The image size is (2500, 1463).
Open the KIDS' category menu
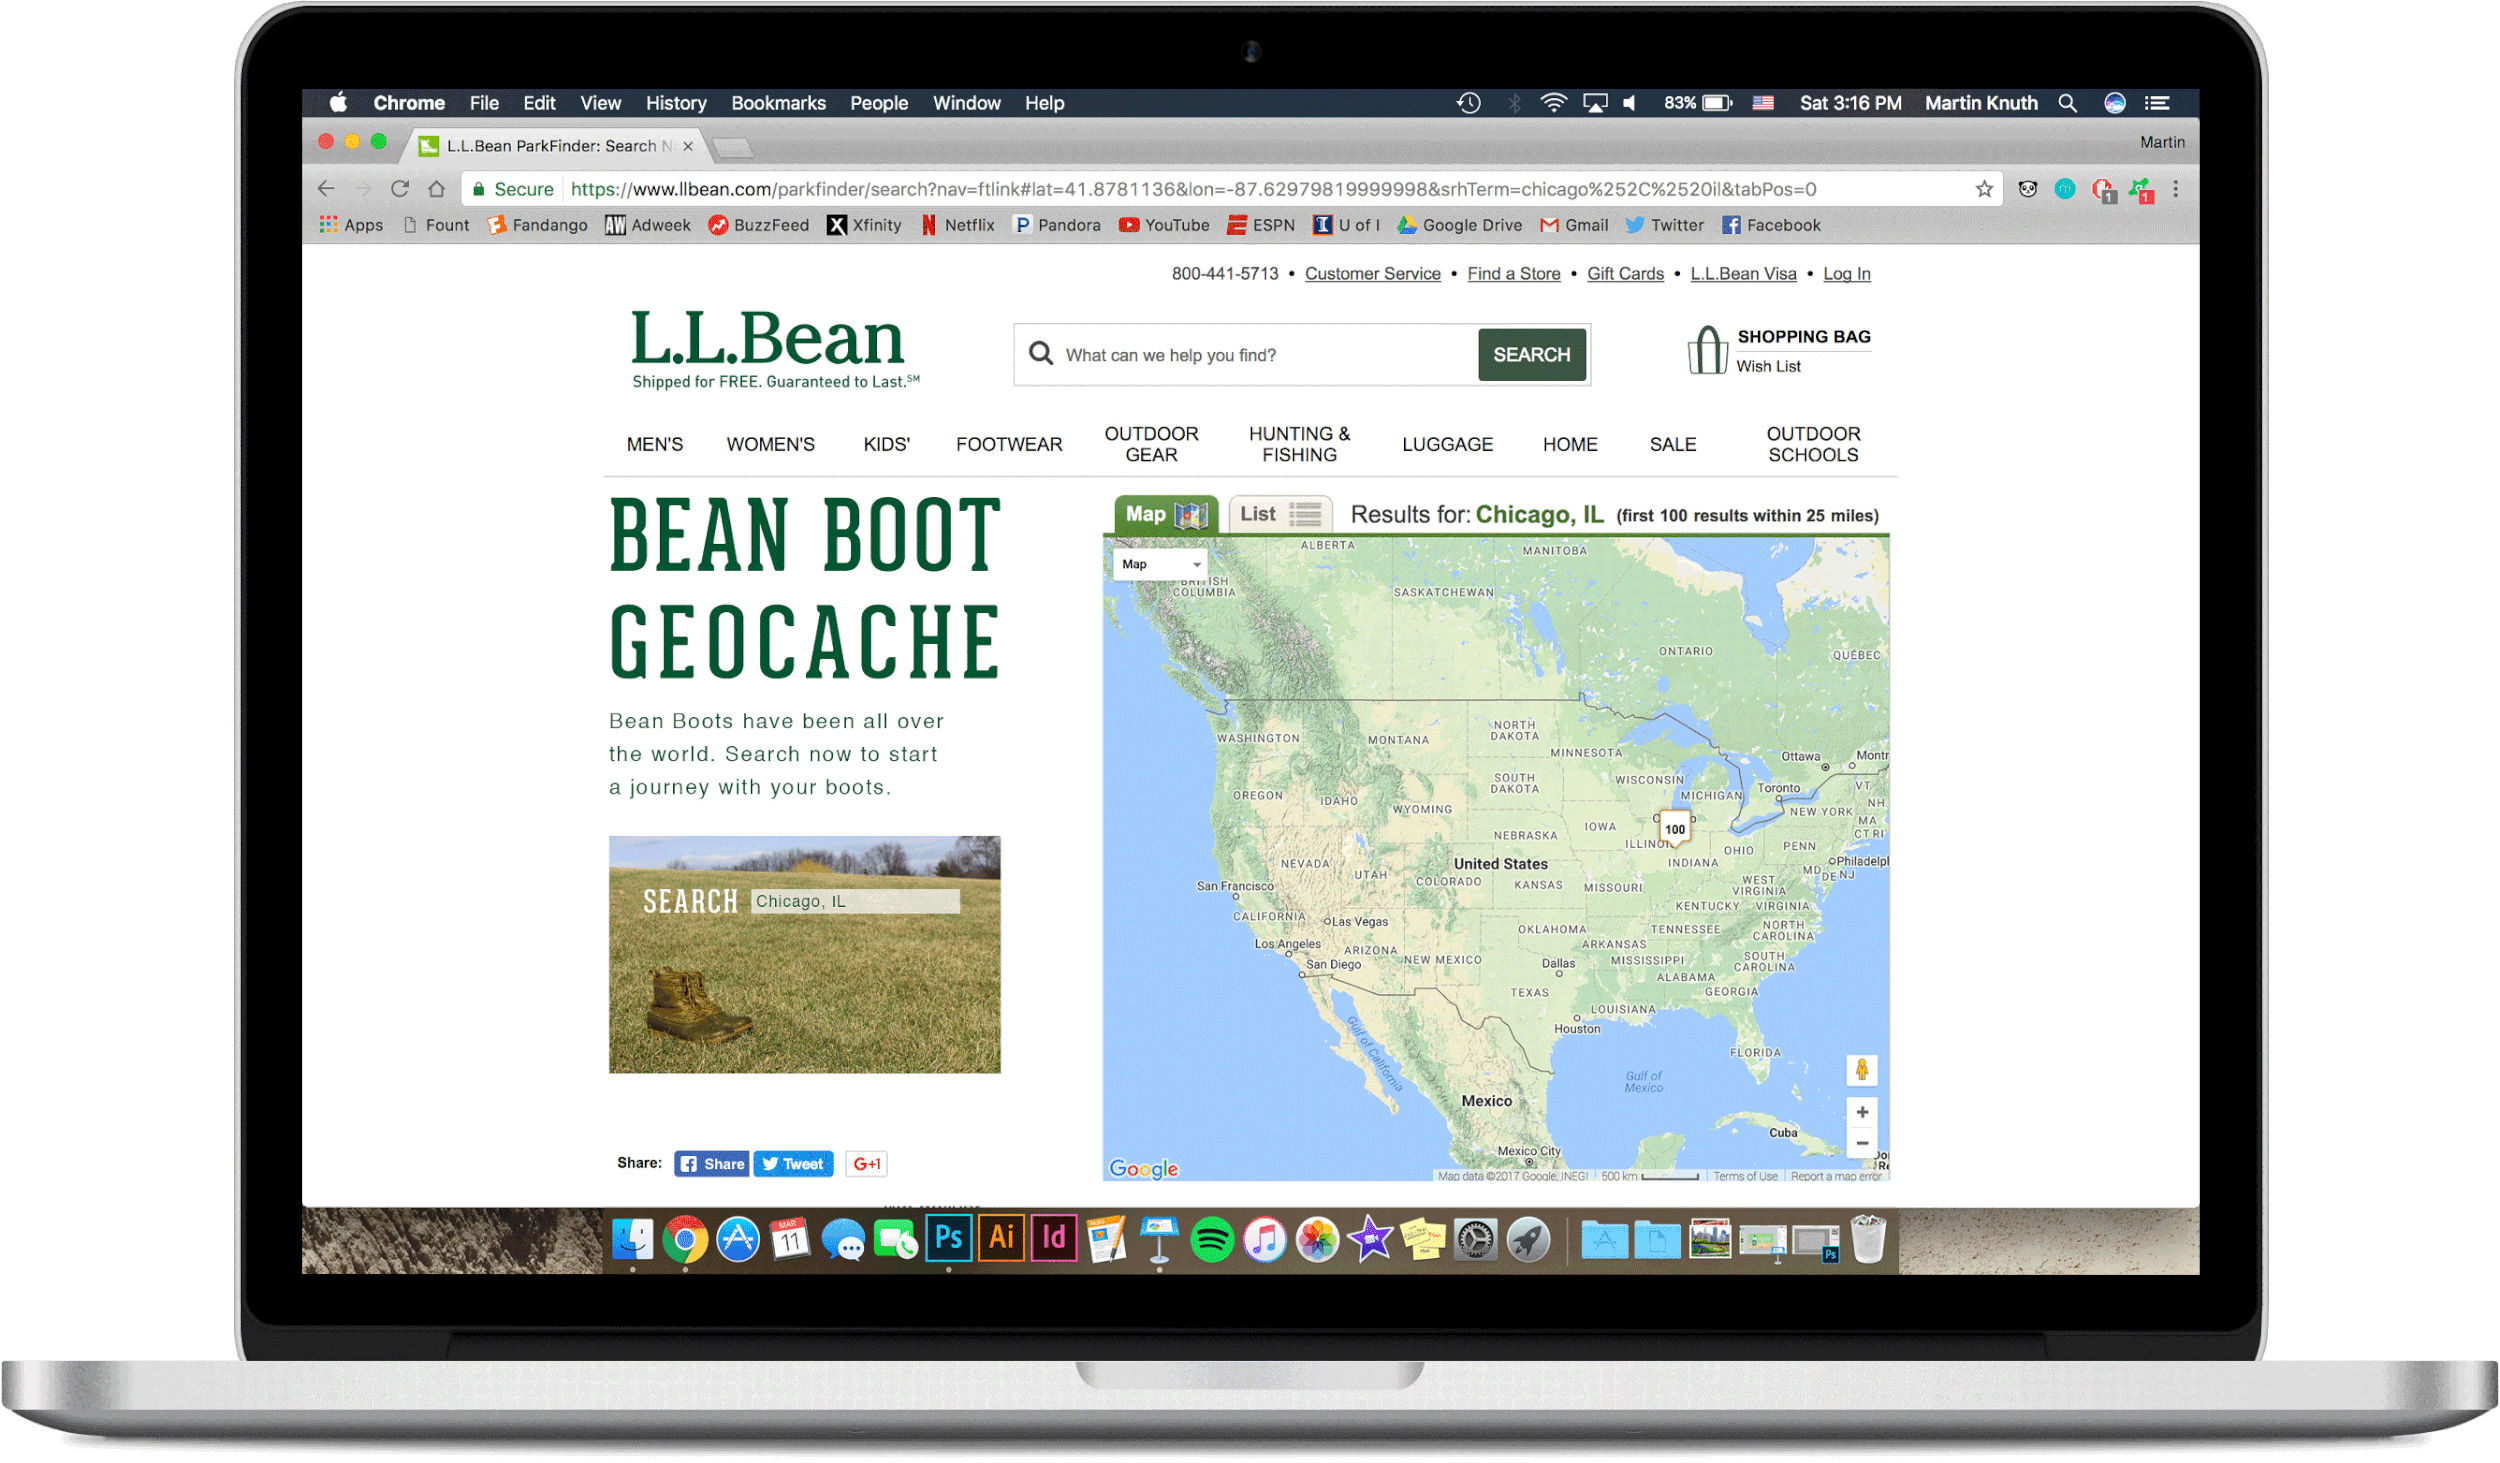[x=886, y=444]
